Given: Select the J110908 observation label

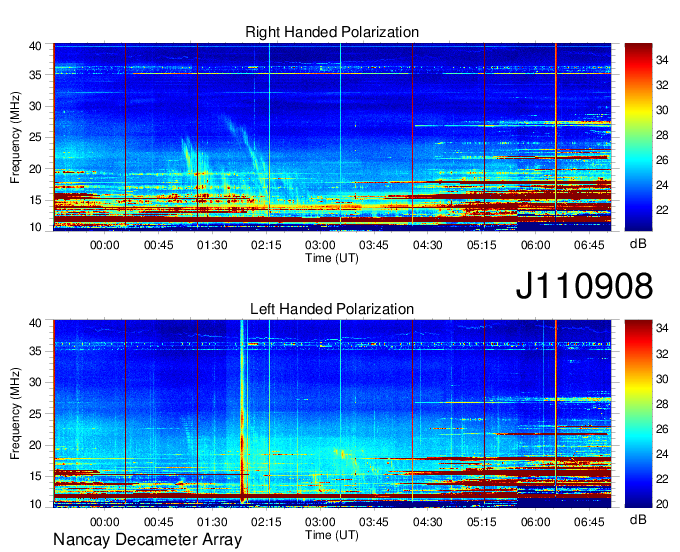Looking at the screenshot, I should (x=584, y=286).
